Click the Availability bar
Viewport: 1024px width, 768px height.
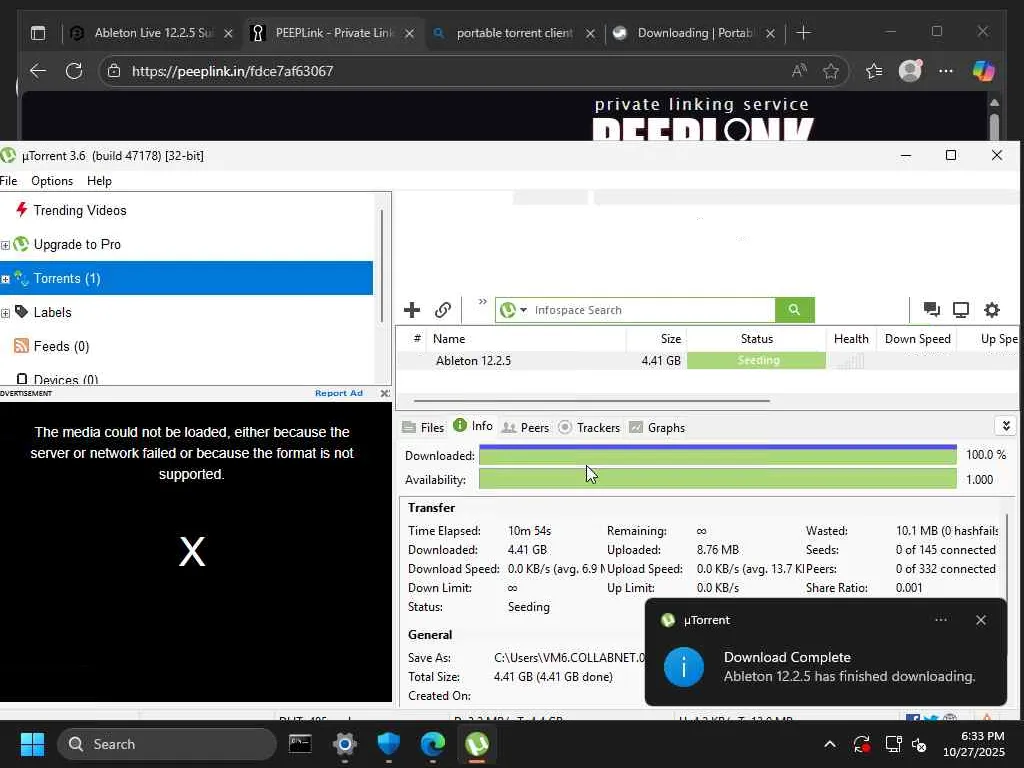point(718,479)
